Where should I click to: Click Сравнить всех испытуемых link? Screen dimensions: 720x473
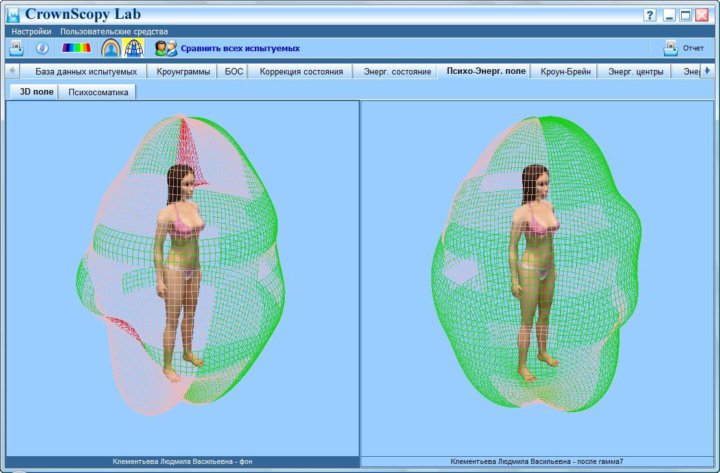click(x=240, y=48)
